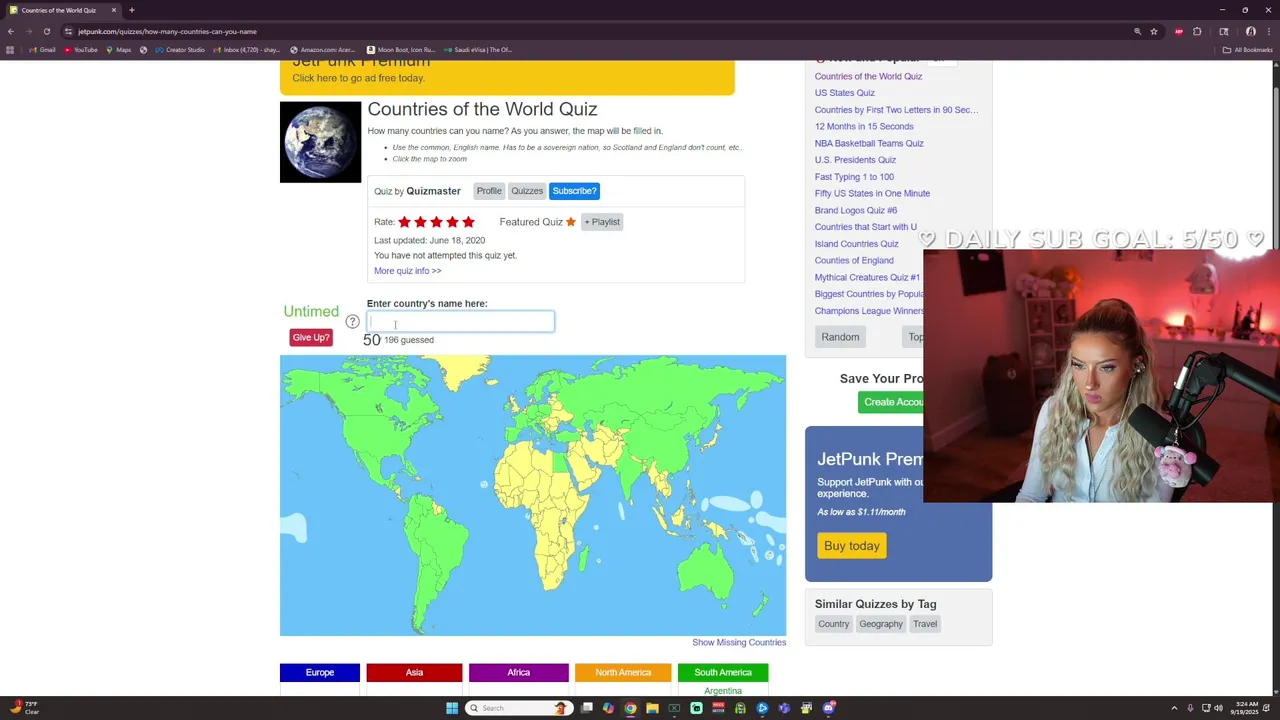1280x720 pixels.
Task: Show hidden system tray icons chevron
Action: coord(1174,708)
